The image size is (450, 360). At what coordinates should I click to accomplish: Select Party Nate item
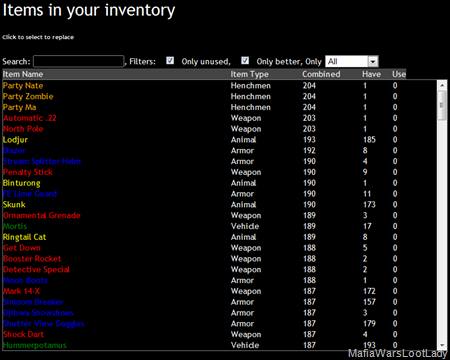click(23, 86)
